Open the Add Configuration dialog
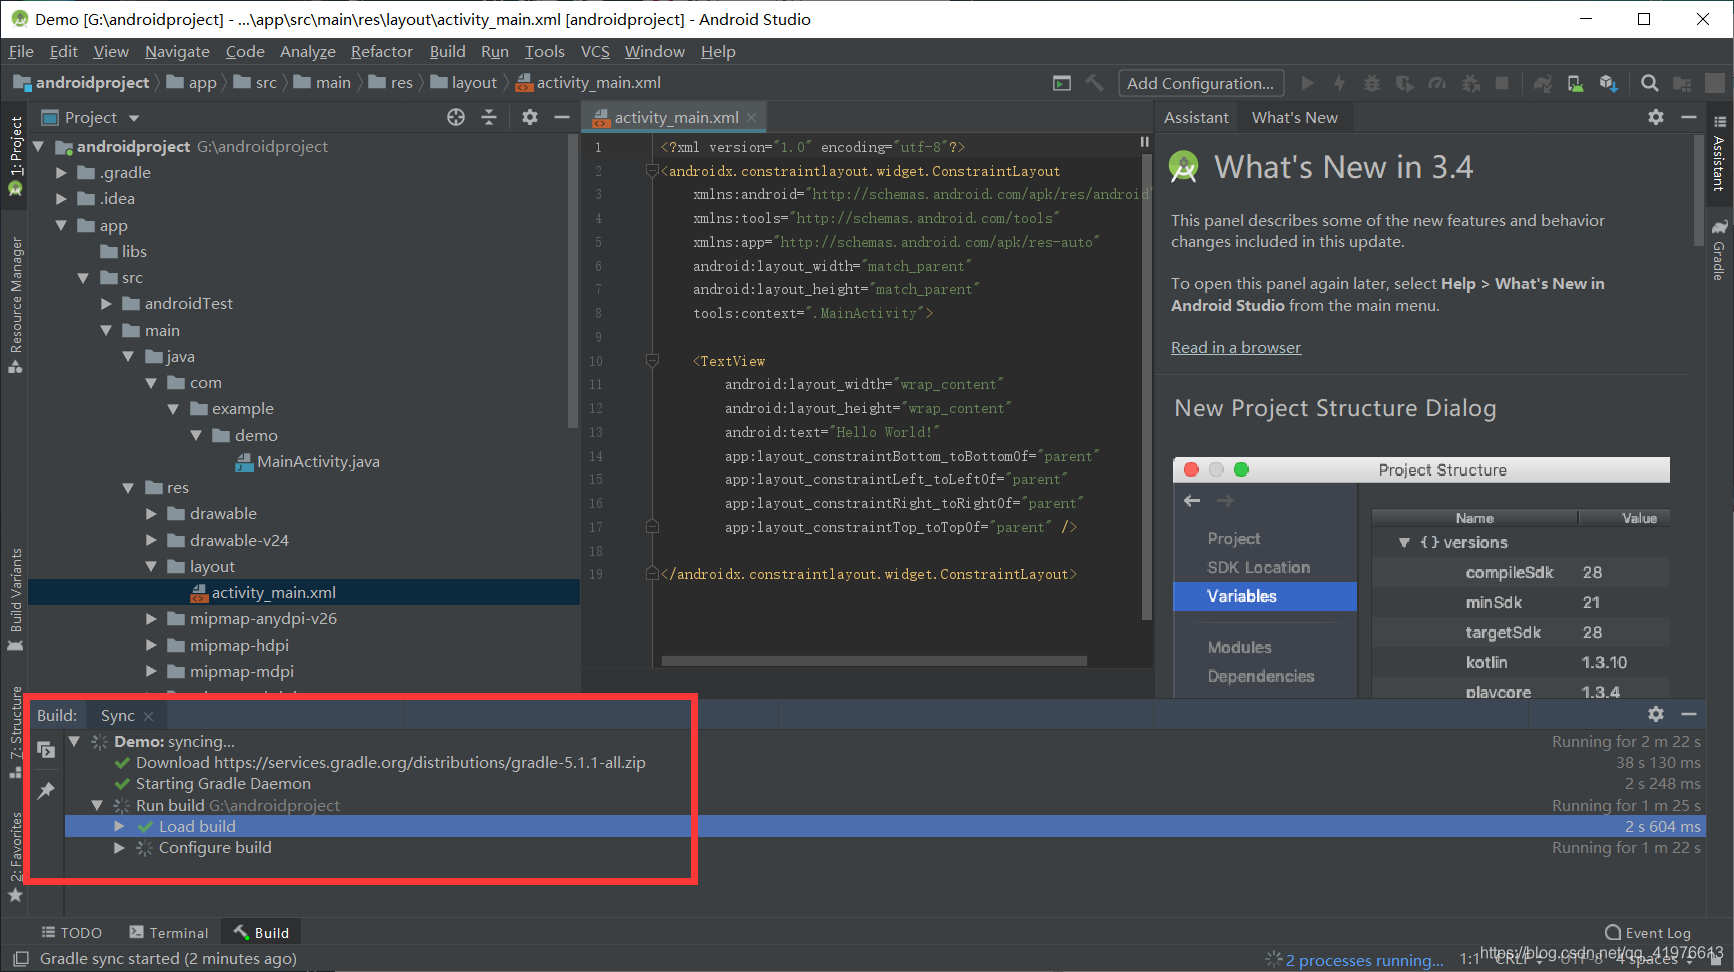The image size is (1734, 972). click(x=1200, y=83)
